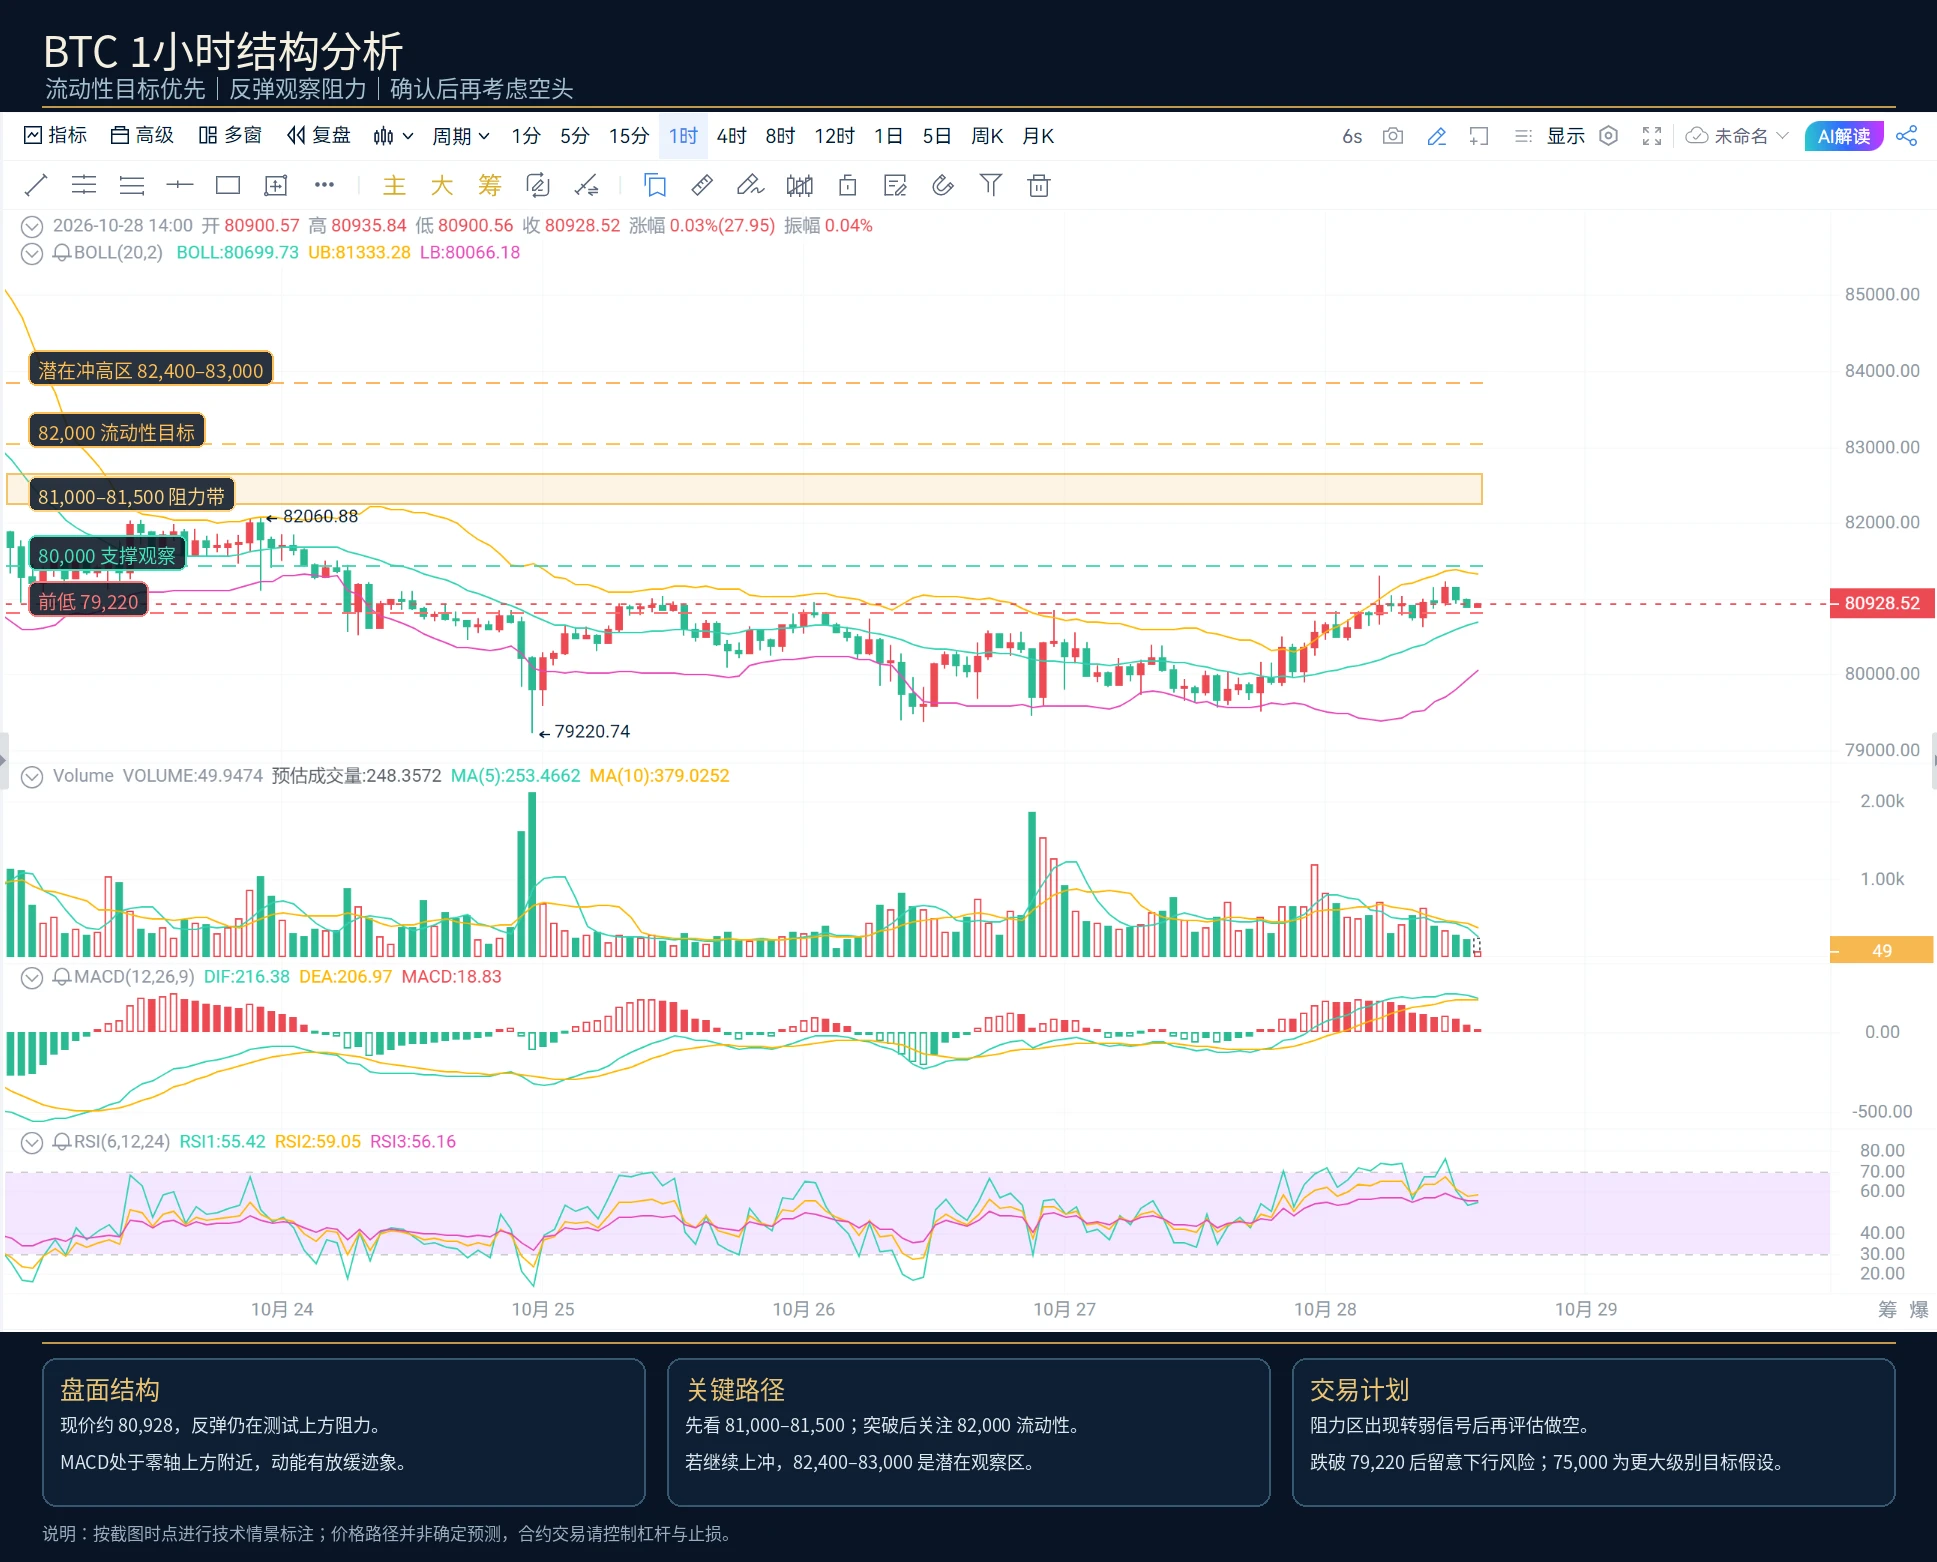Image resolution: width=1937 pixels, height=1562 pixels.
Task: Toggle the RSI indicator collapse circle
Action: 32,1142
